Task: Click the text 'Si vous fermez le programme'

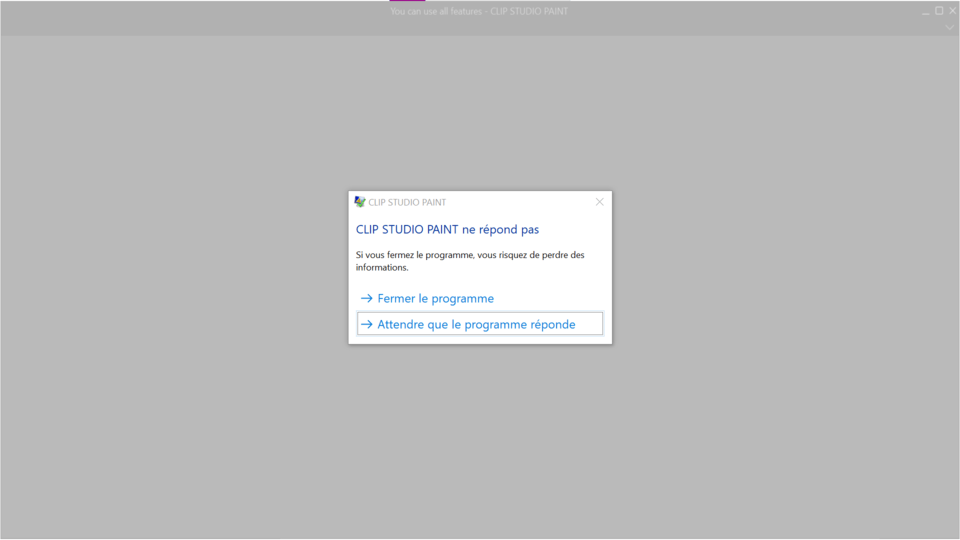Action: 415,255
